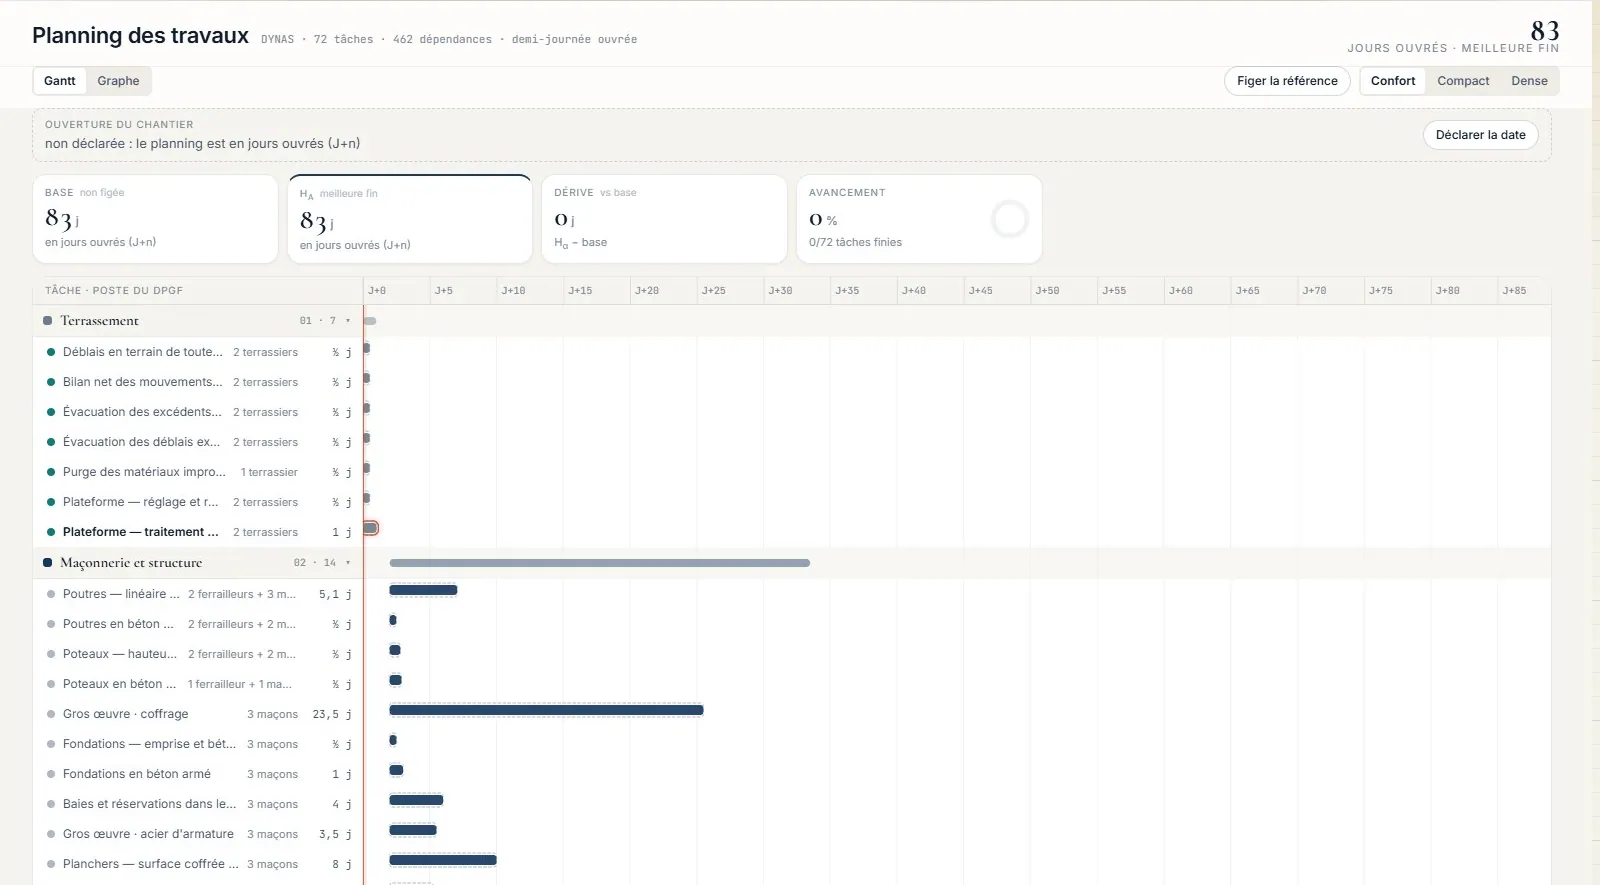Select the BASE non figée card
The width and height of the screenshot is (1600, 885).
(155, 219)
